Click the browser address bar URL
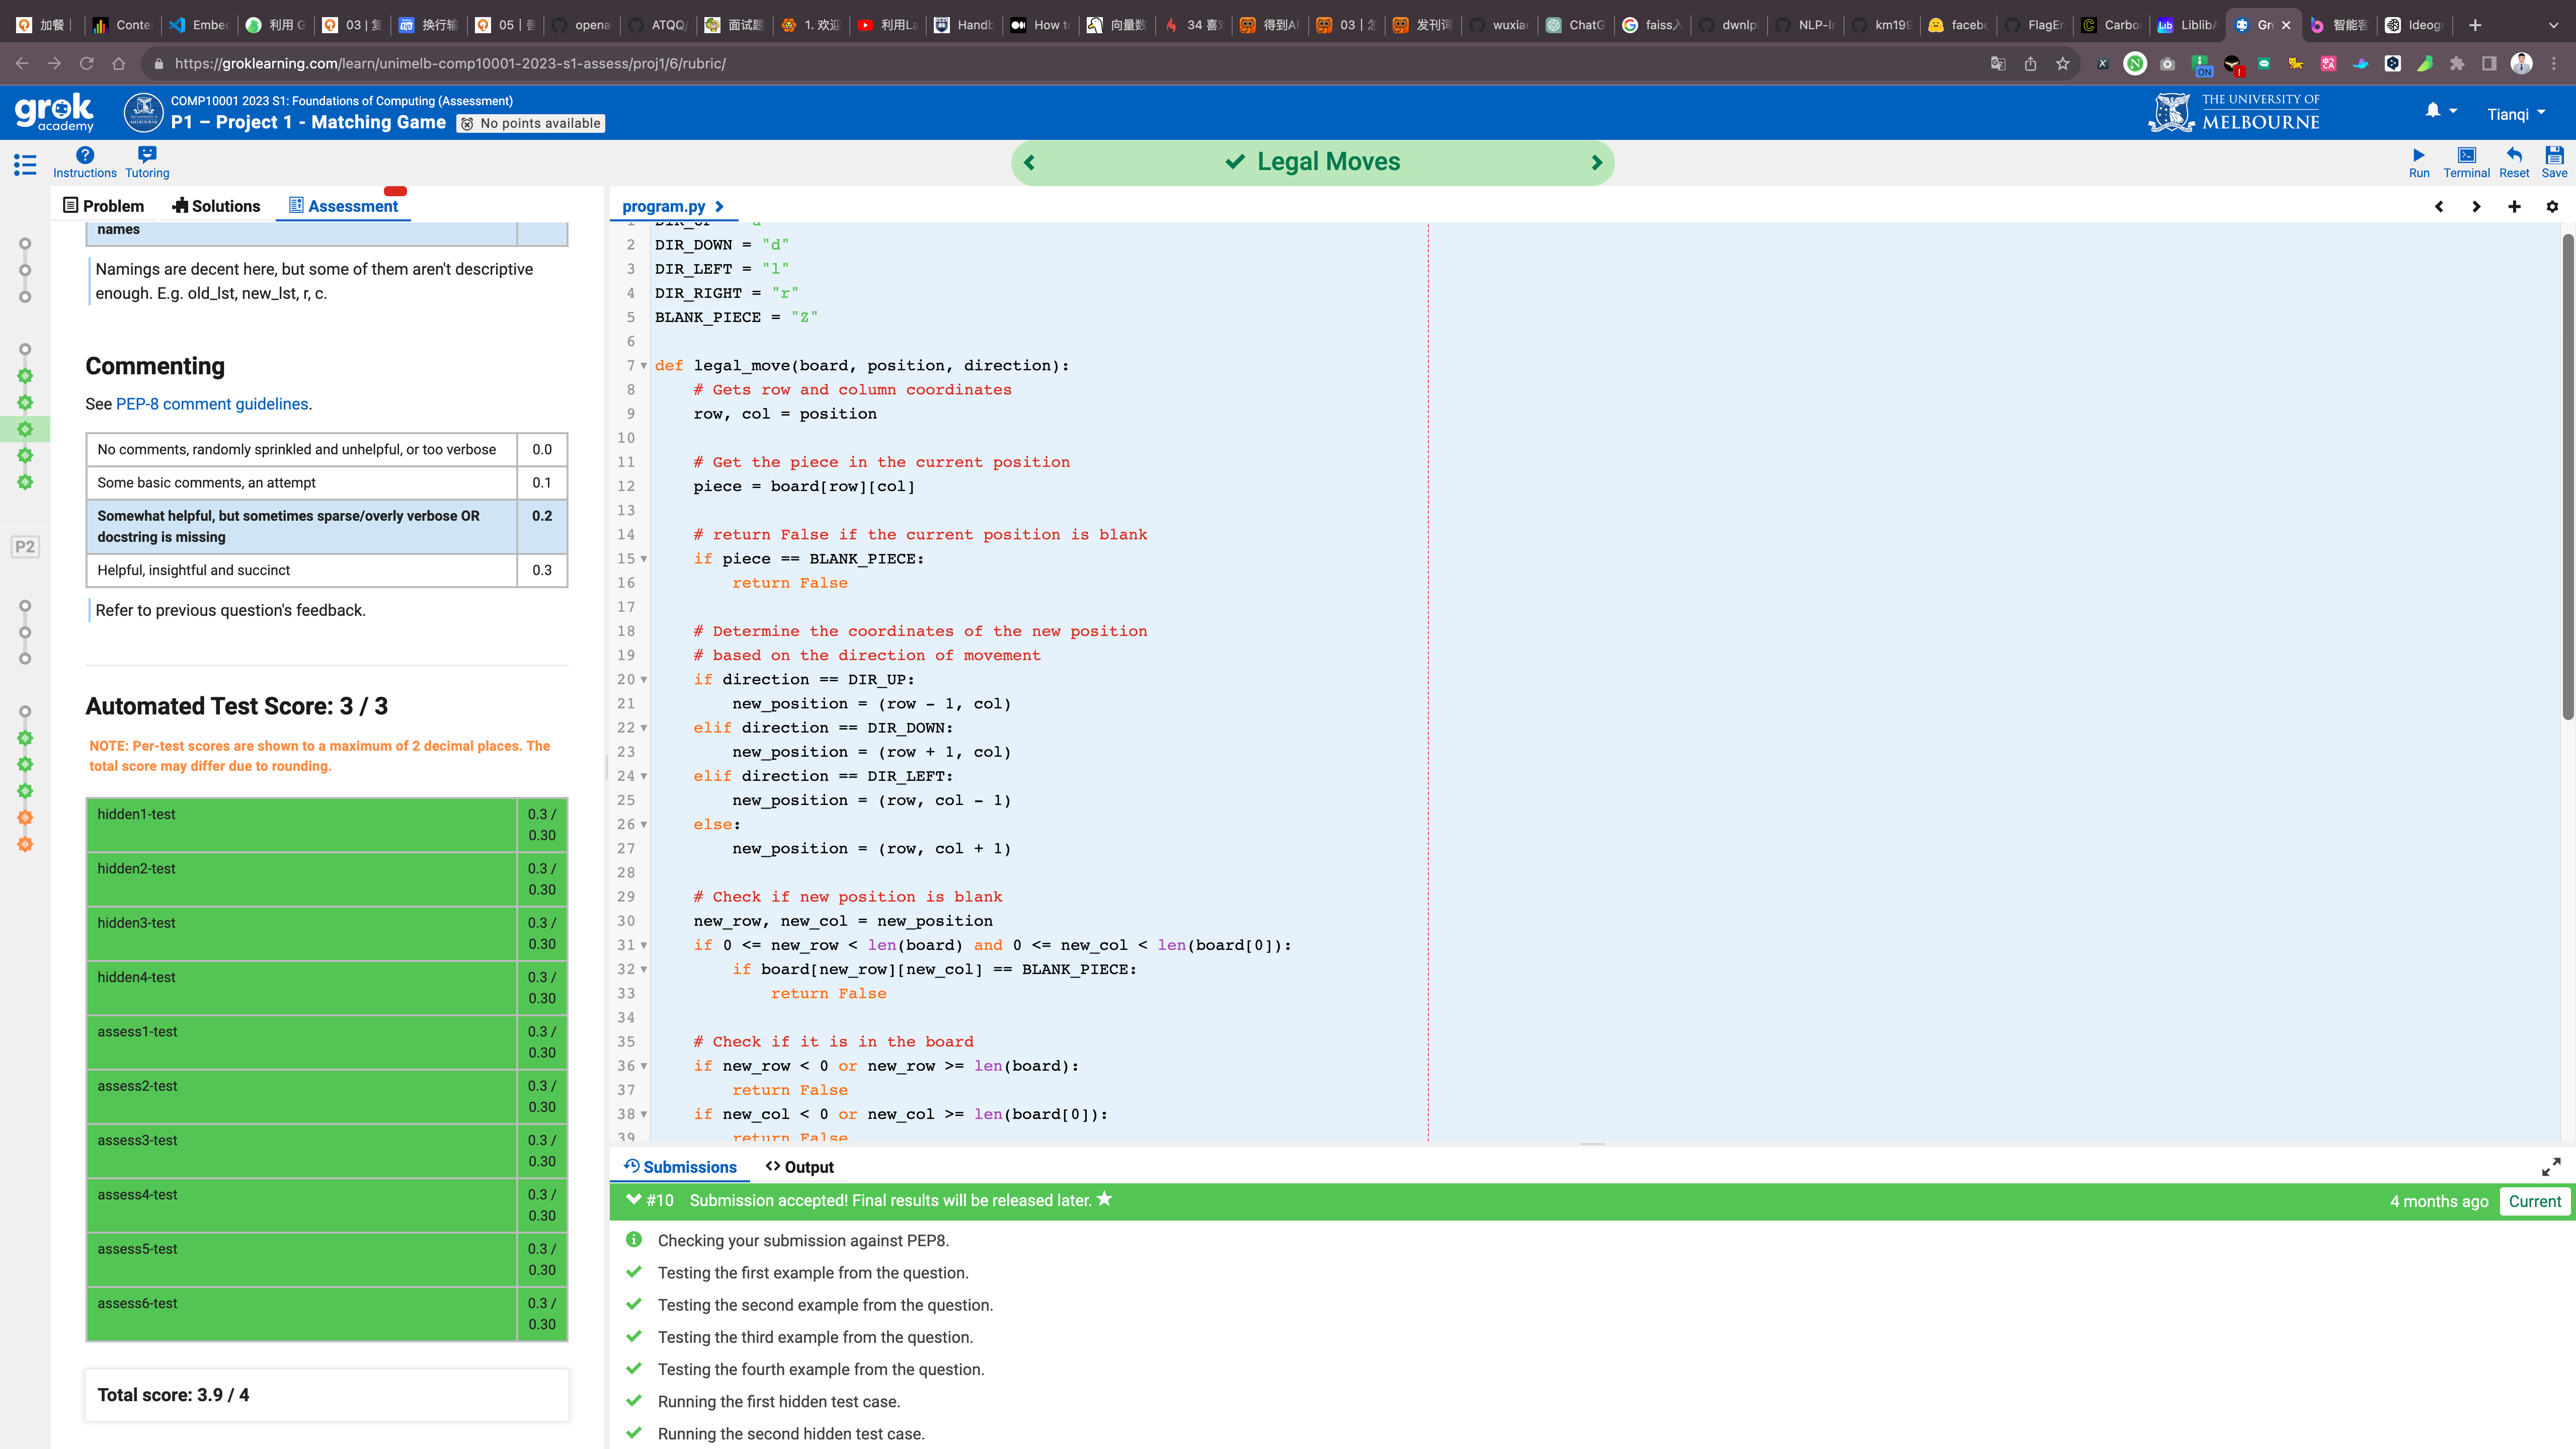Screen dimensions: 2576x1449 [450, 64]
